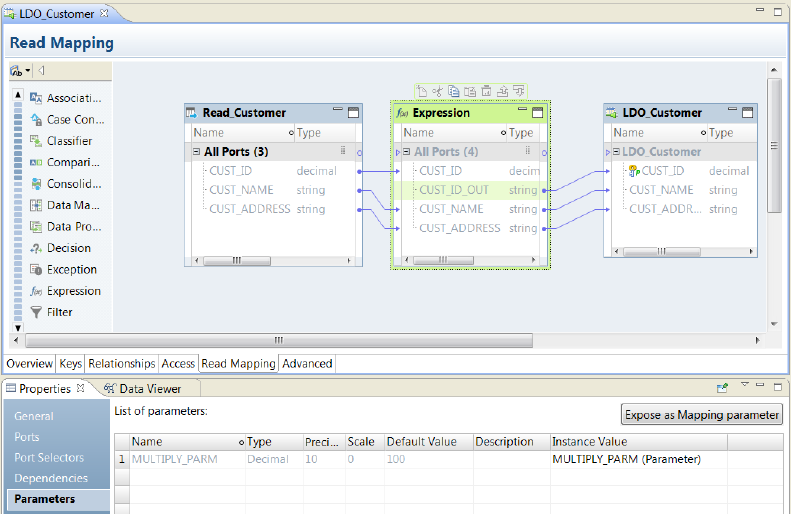This screenshot has height=514, width=791.
Task: Collapse LDO_Customer port group
Action: point(616,151)
